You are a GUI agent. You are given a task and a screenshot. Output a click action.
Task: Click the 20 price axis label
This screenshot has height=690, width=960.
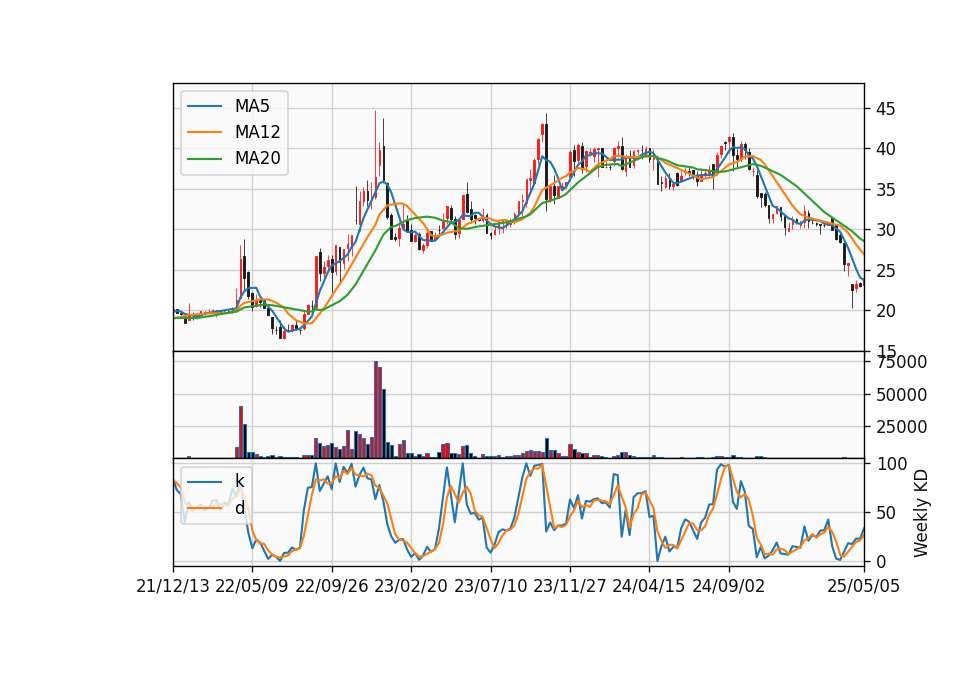[885, 311]
